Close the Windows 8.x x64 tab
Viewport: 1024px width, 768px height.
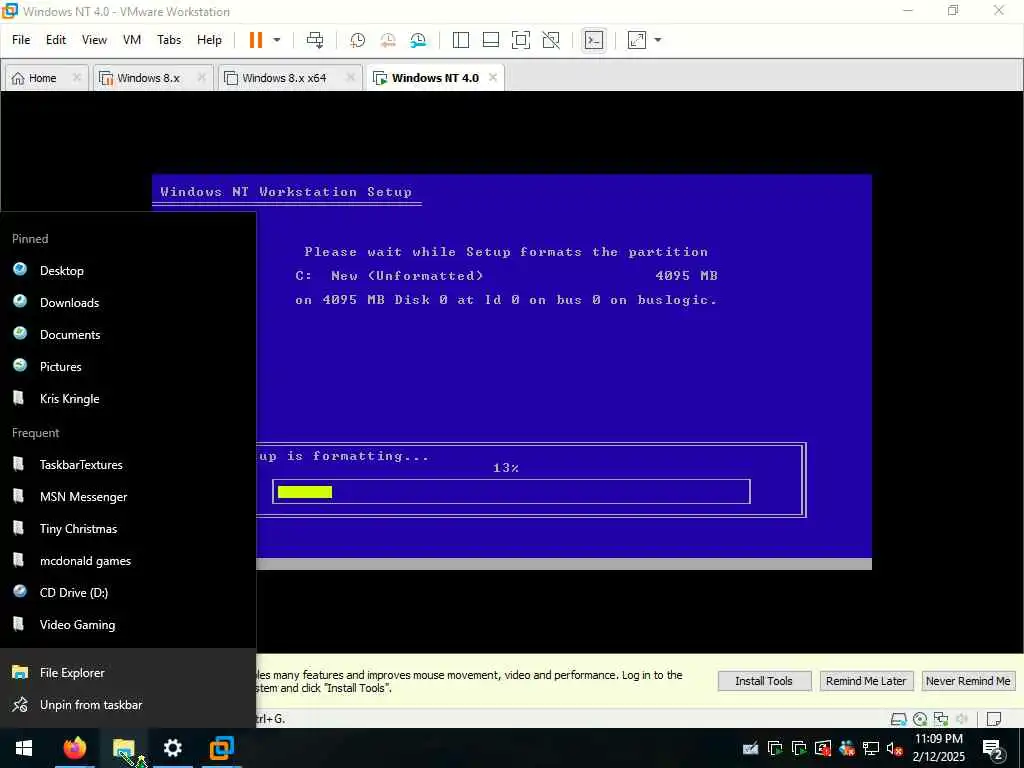(351, 78)
